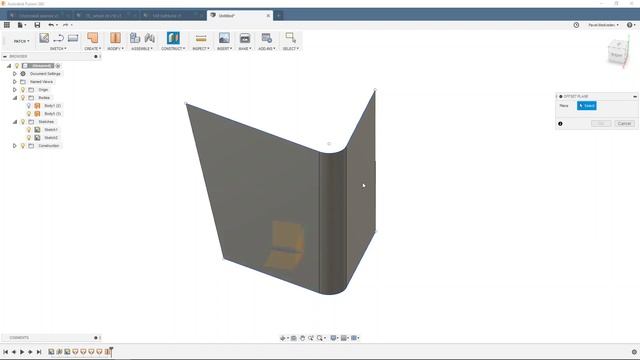
Task: Open the Viewports layout icon
Action: pyautogui.click(x=354, y=338)
